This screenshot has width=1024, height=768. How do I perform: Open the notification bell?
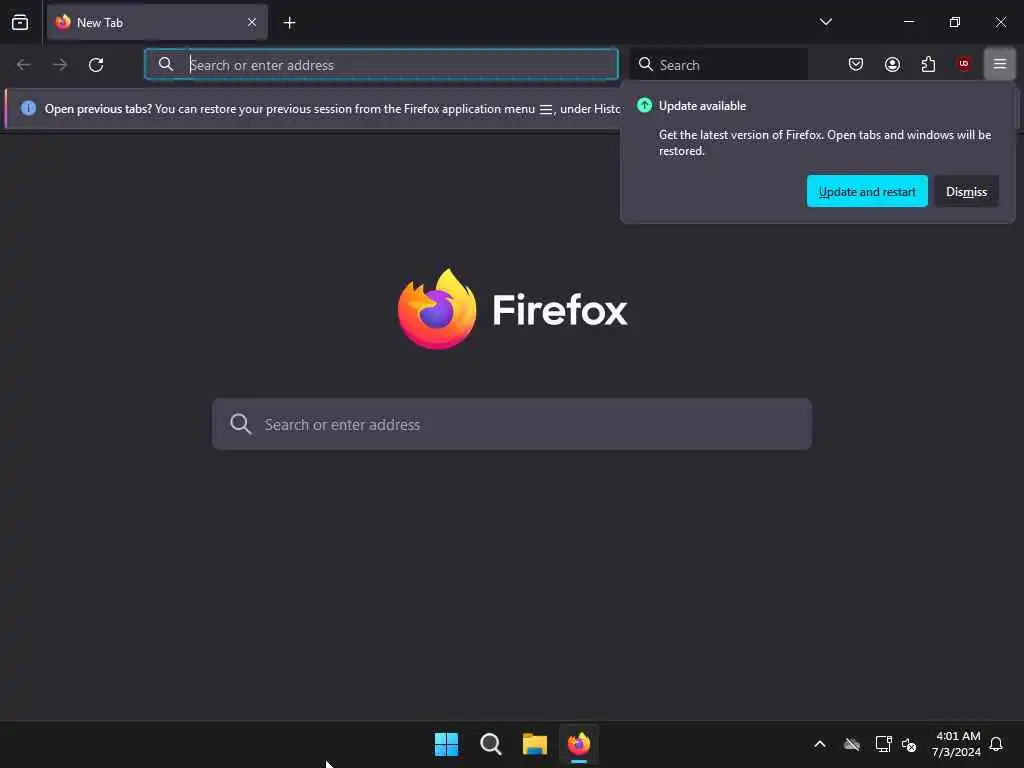click(996, 744)
